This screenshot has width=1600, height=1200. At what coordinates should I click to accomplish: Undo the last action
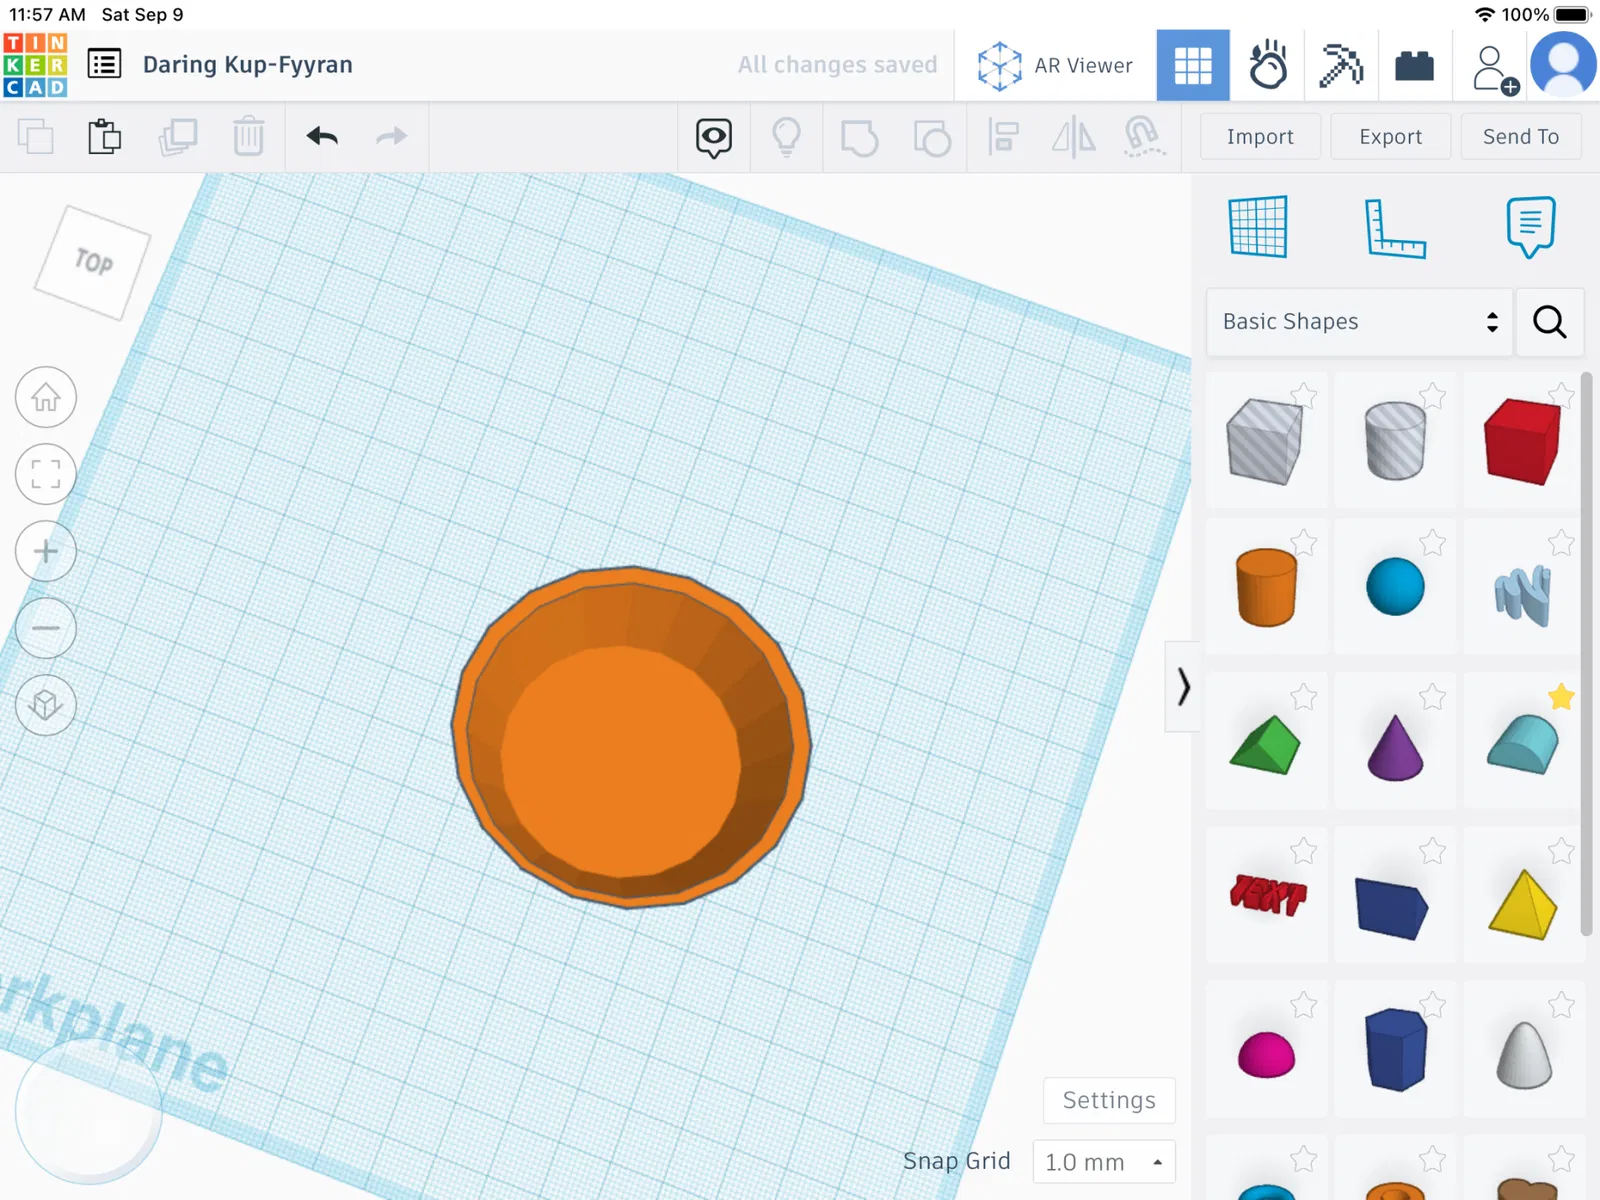[x=322, y=136]
